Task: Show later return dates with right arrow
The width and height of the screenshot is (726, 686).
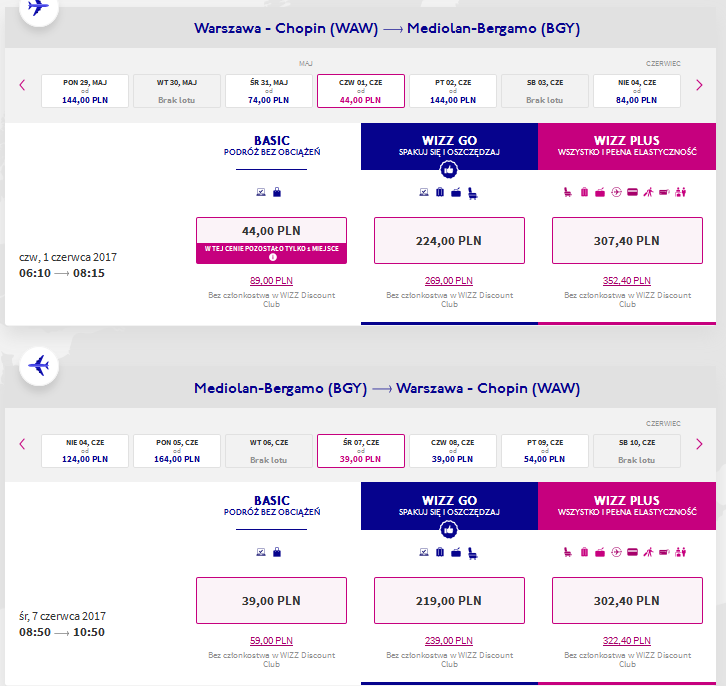Action: (x=699, y=444)
